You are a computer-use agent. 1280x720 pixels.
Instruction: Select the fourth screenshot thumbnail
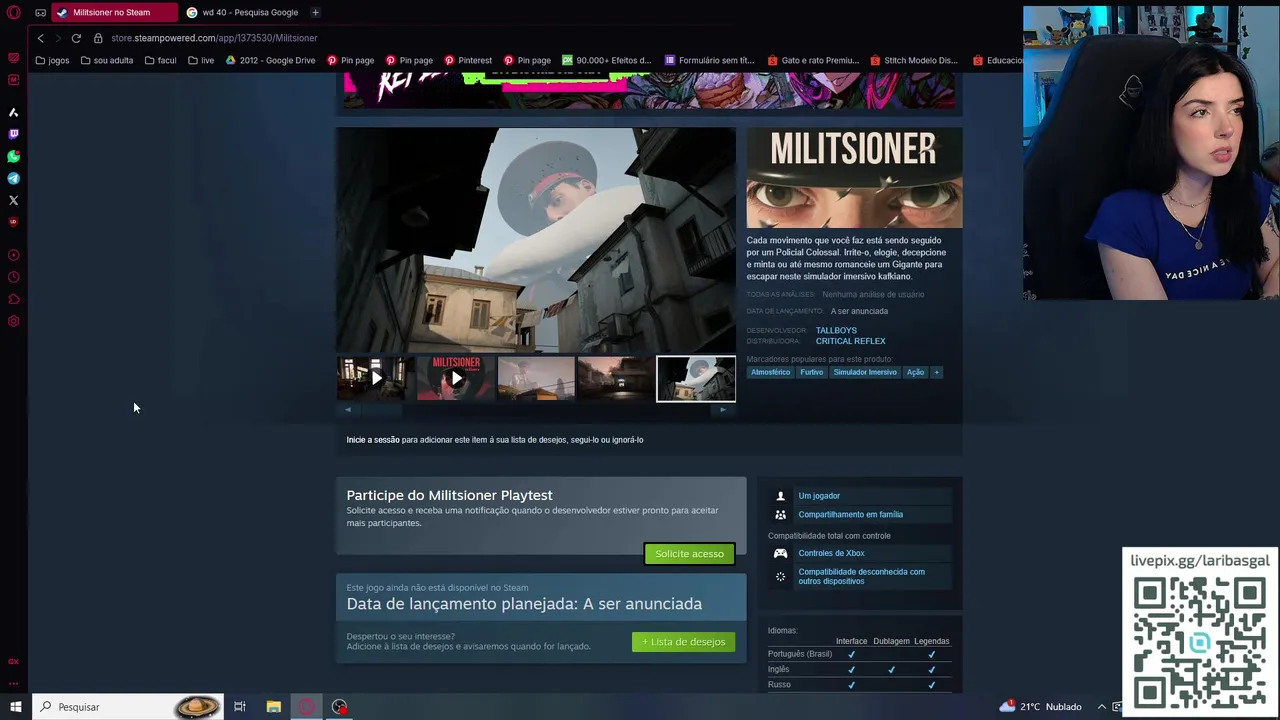615,378
